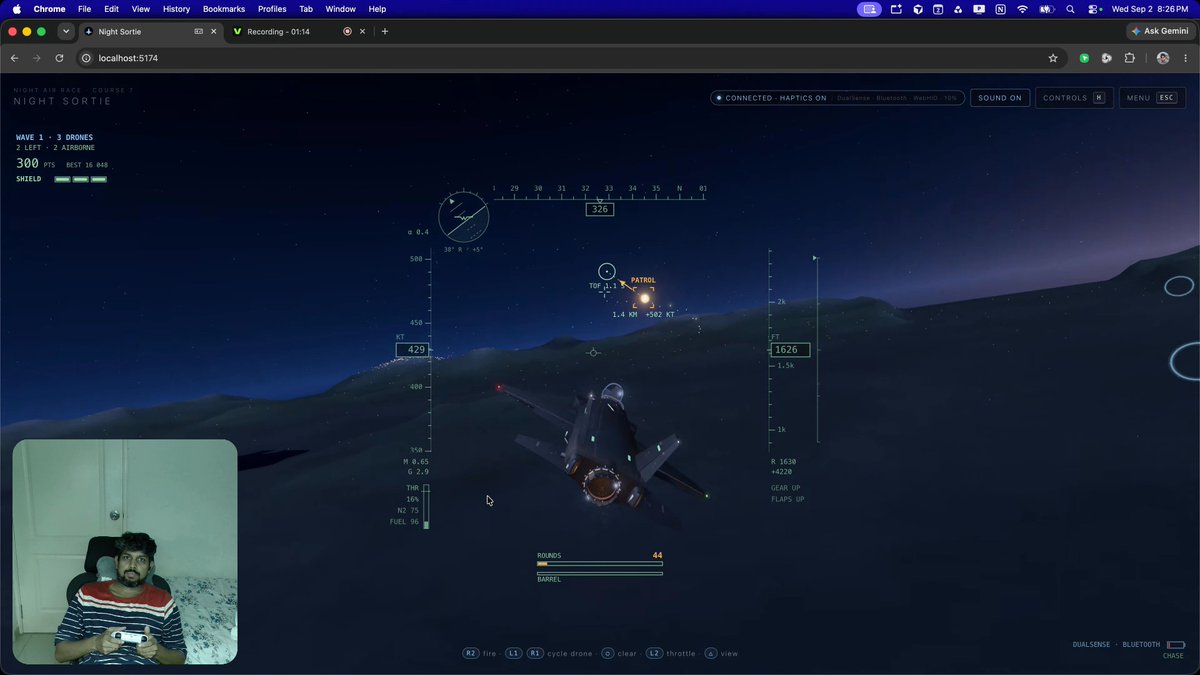Click the gray swirl extension icon
The image size is (1200, 675).
click(1107, 58)
